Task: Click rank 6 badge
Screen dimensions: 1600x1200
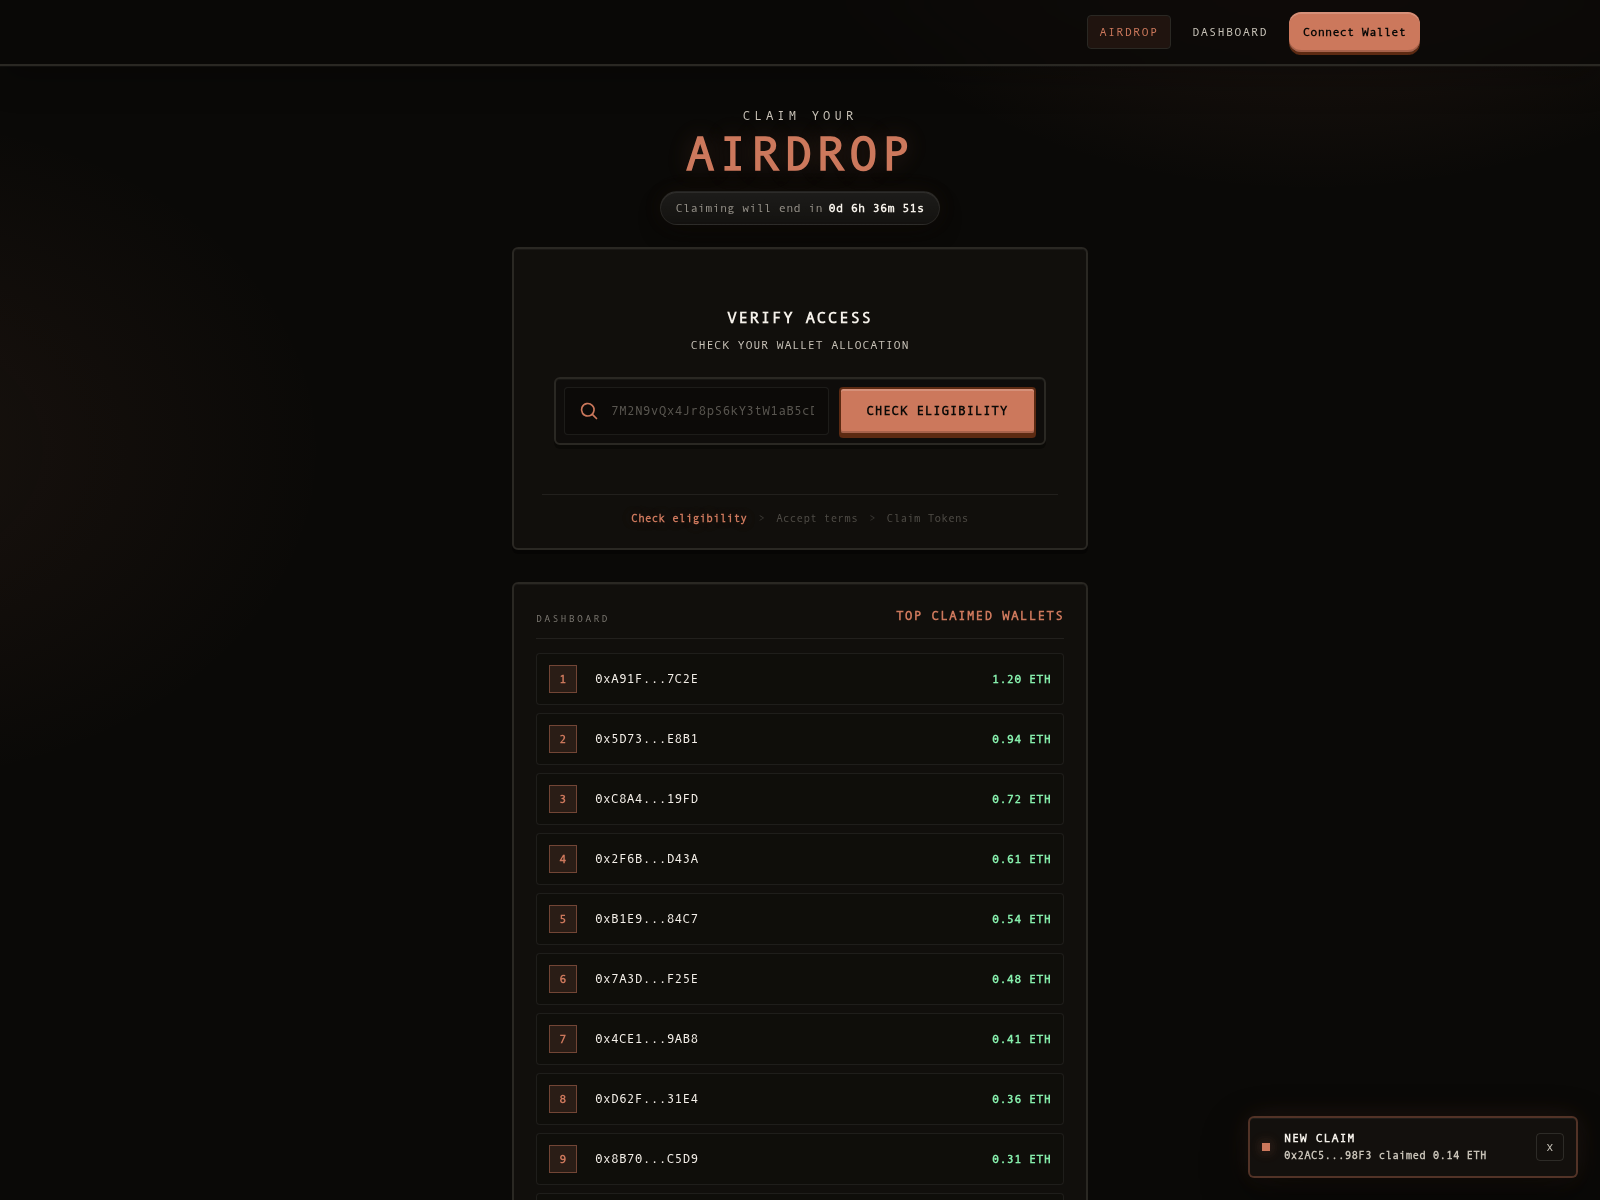Action: (563, 979)
